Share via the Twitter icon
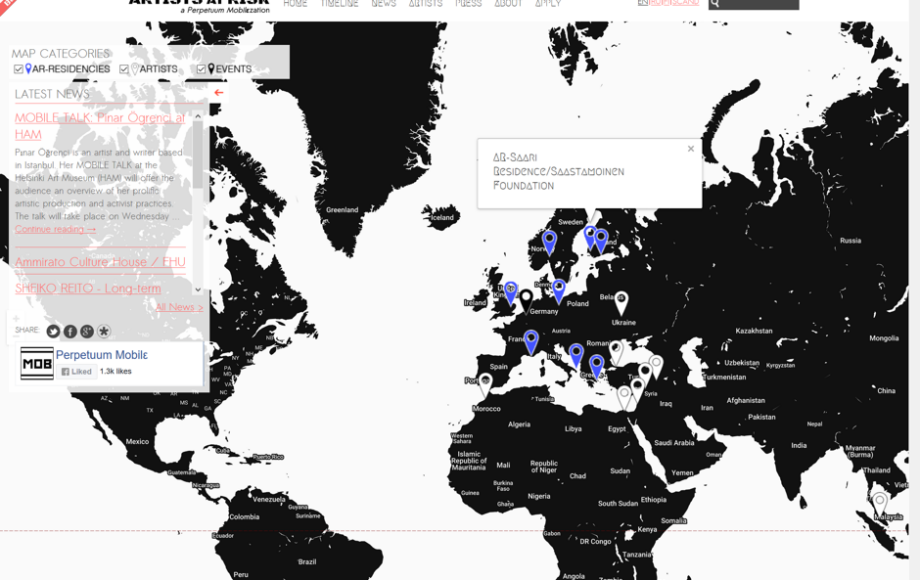Screen dimensions: 920x580 [x=53, y=331]
